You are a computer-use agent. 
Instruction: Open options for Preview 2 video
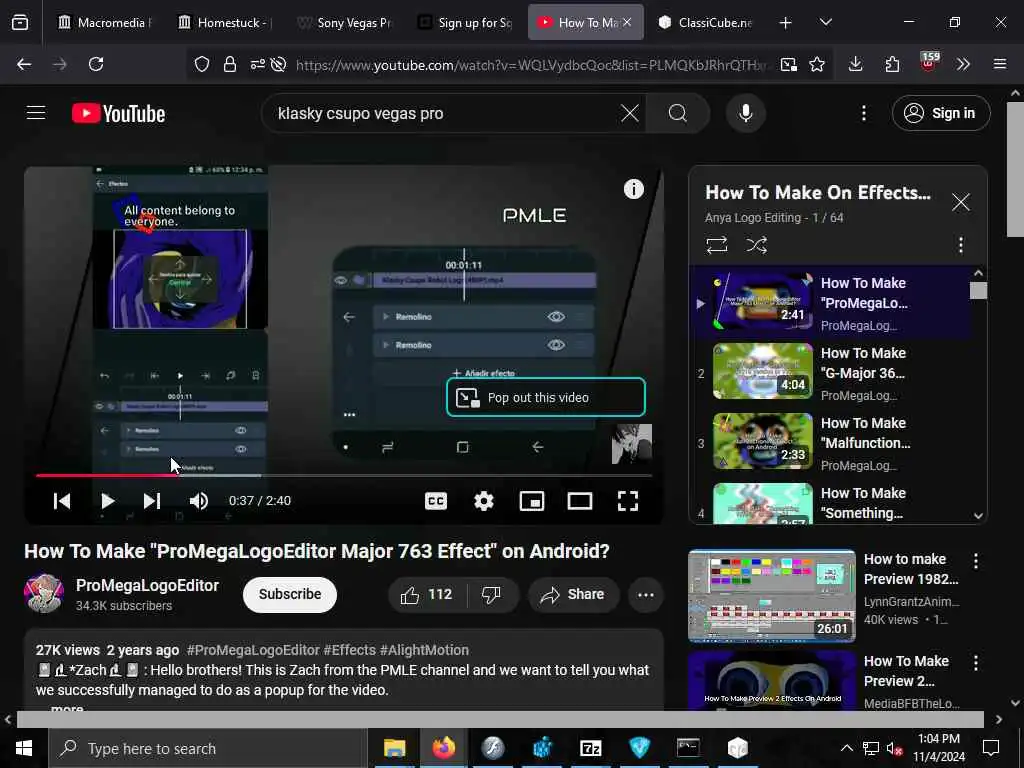pos(975,663)
